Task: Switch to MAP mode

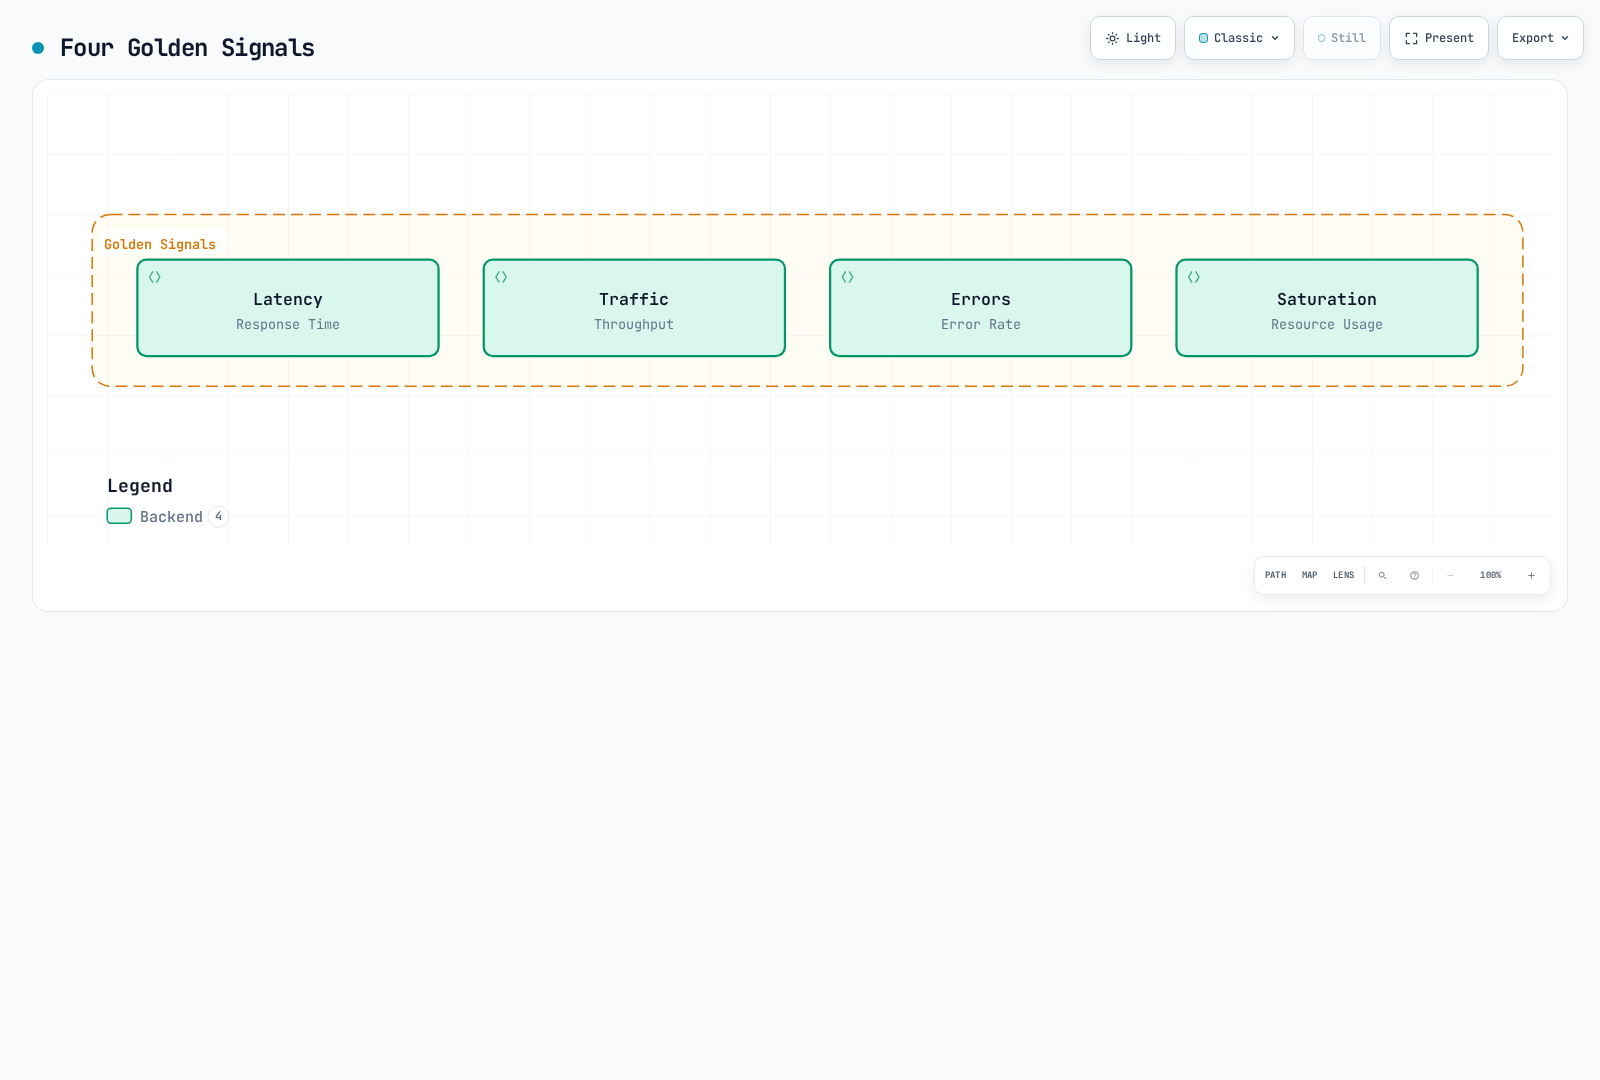Action: pyautogui.click(x=1310, y=576)
